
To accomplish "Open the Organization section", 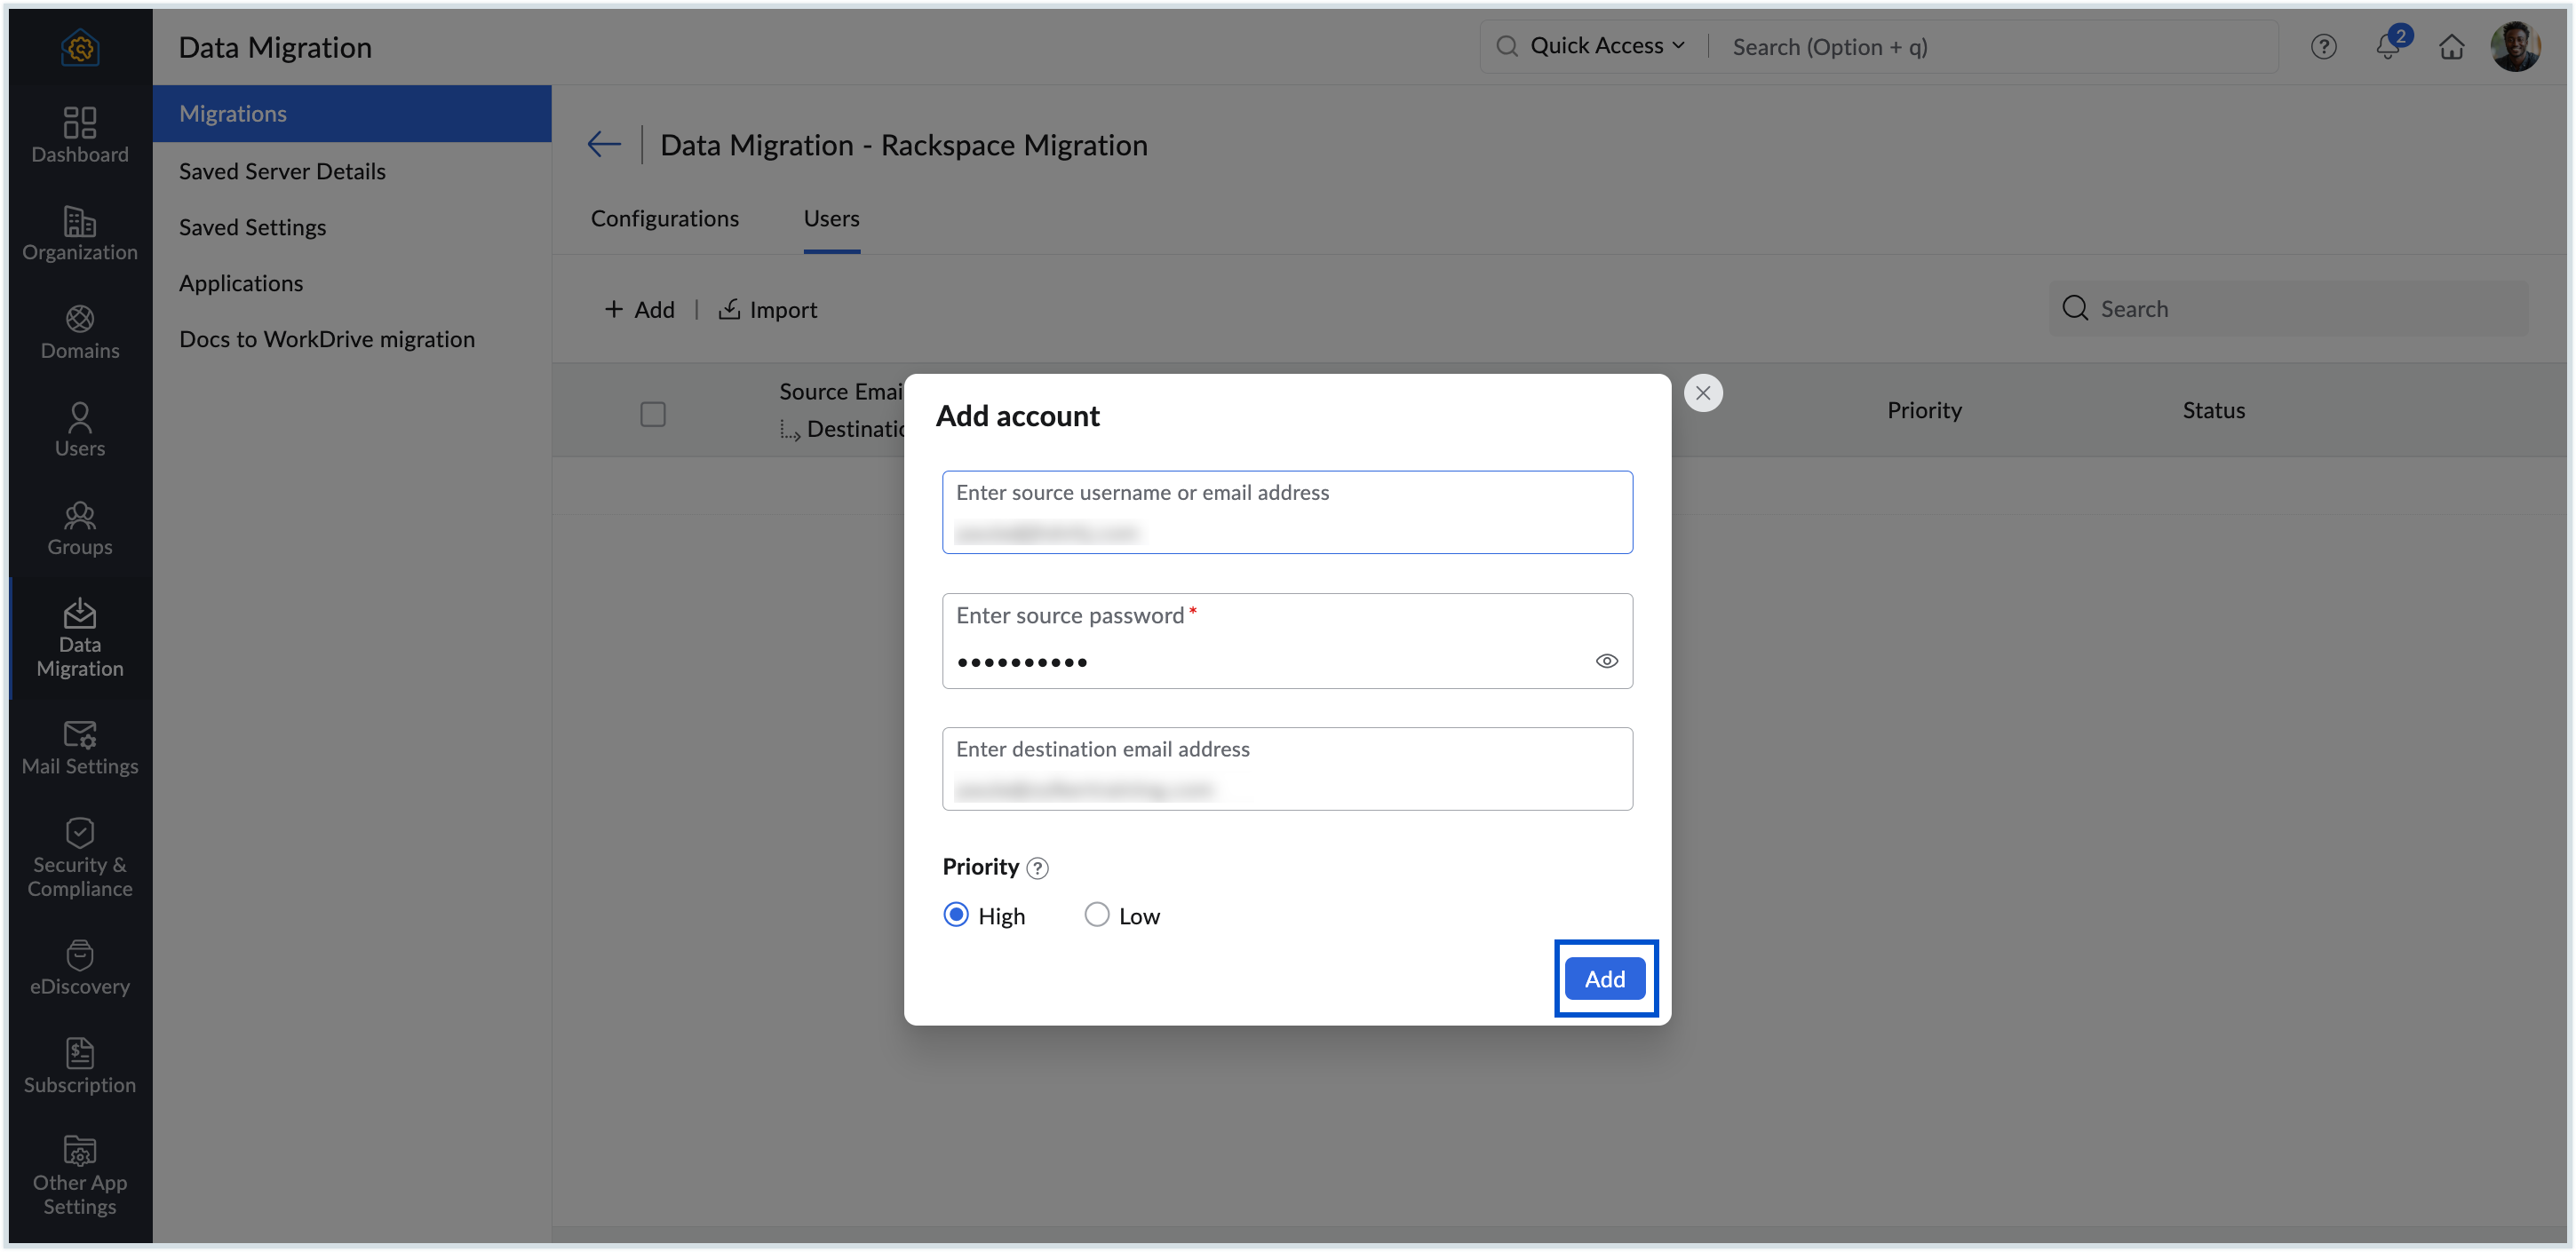I will click(x=79, y=234).
